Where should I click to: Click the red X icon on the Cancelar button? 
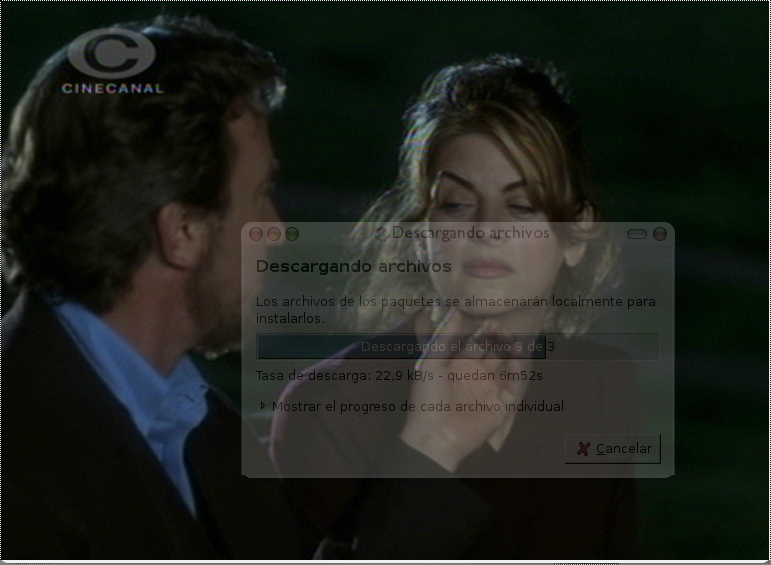tap(583, 449)
